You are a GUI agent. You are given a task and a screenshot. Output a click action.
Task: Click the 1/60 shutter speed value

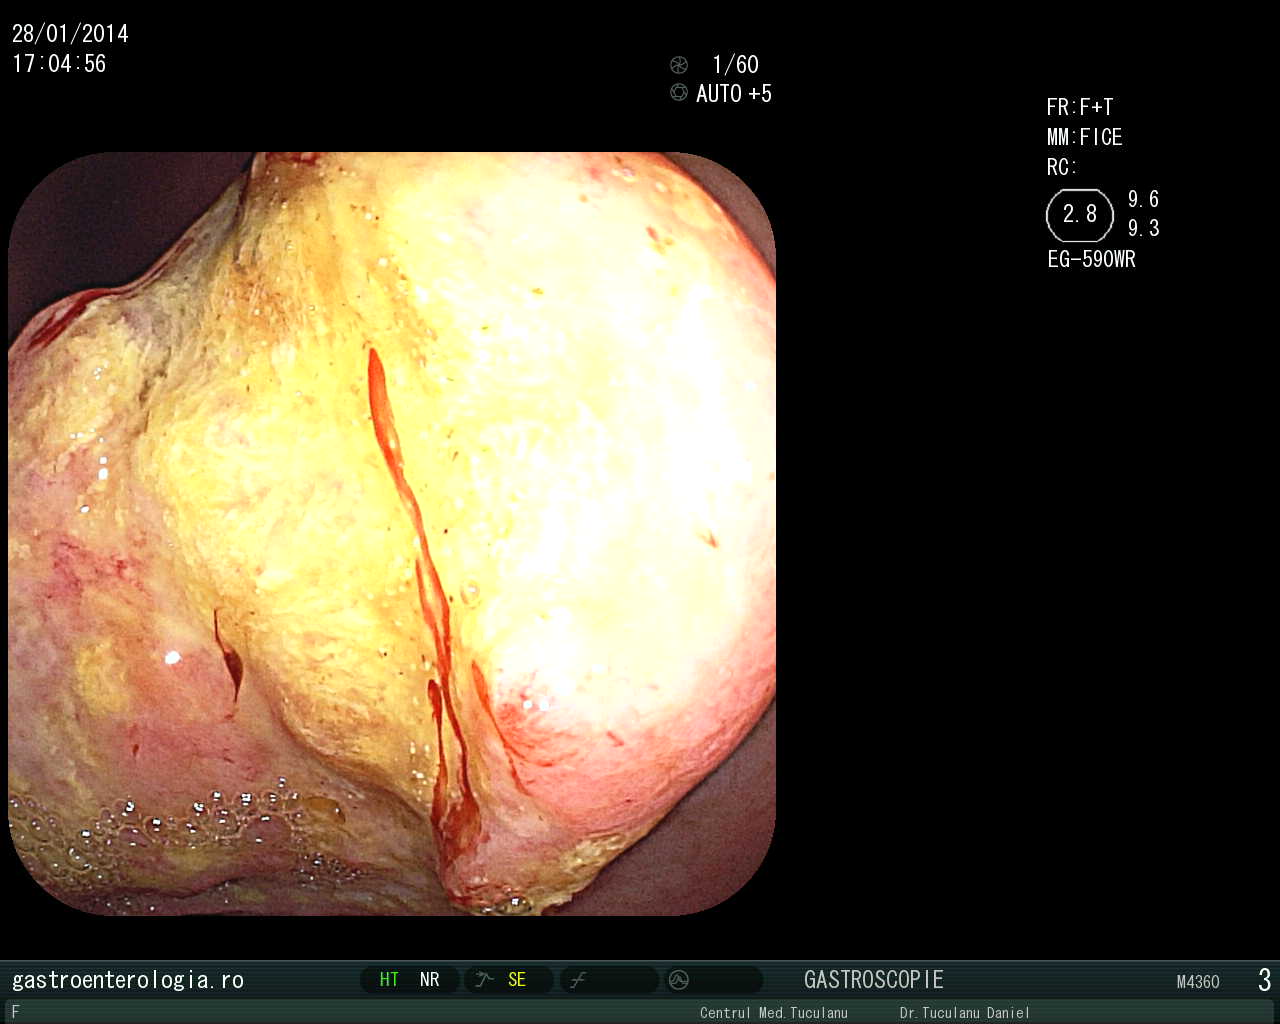pyautogui.click(x=735, y=65)
